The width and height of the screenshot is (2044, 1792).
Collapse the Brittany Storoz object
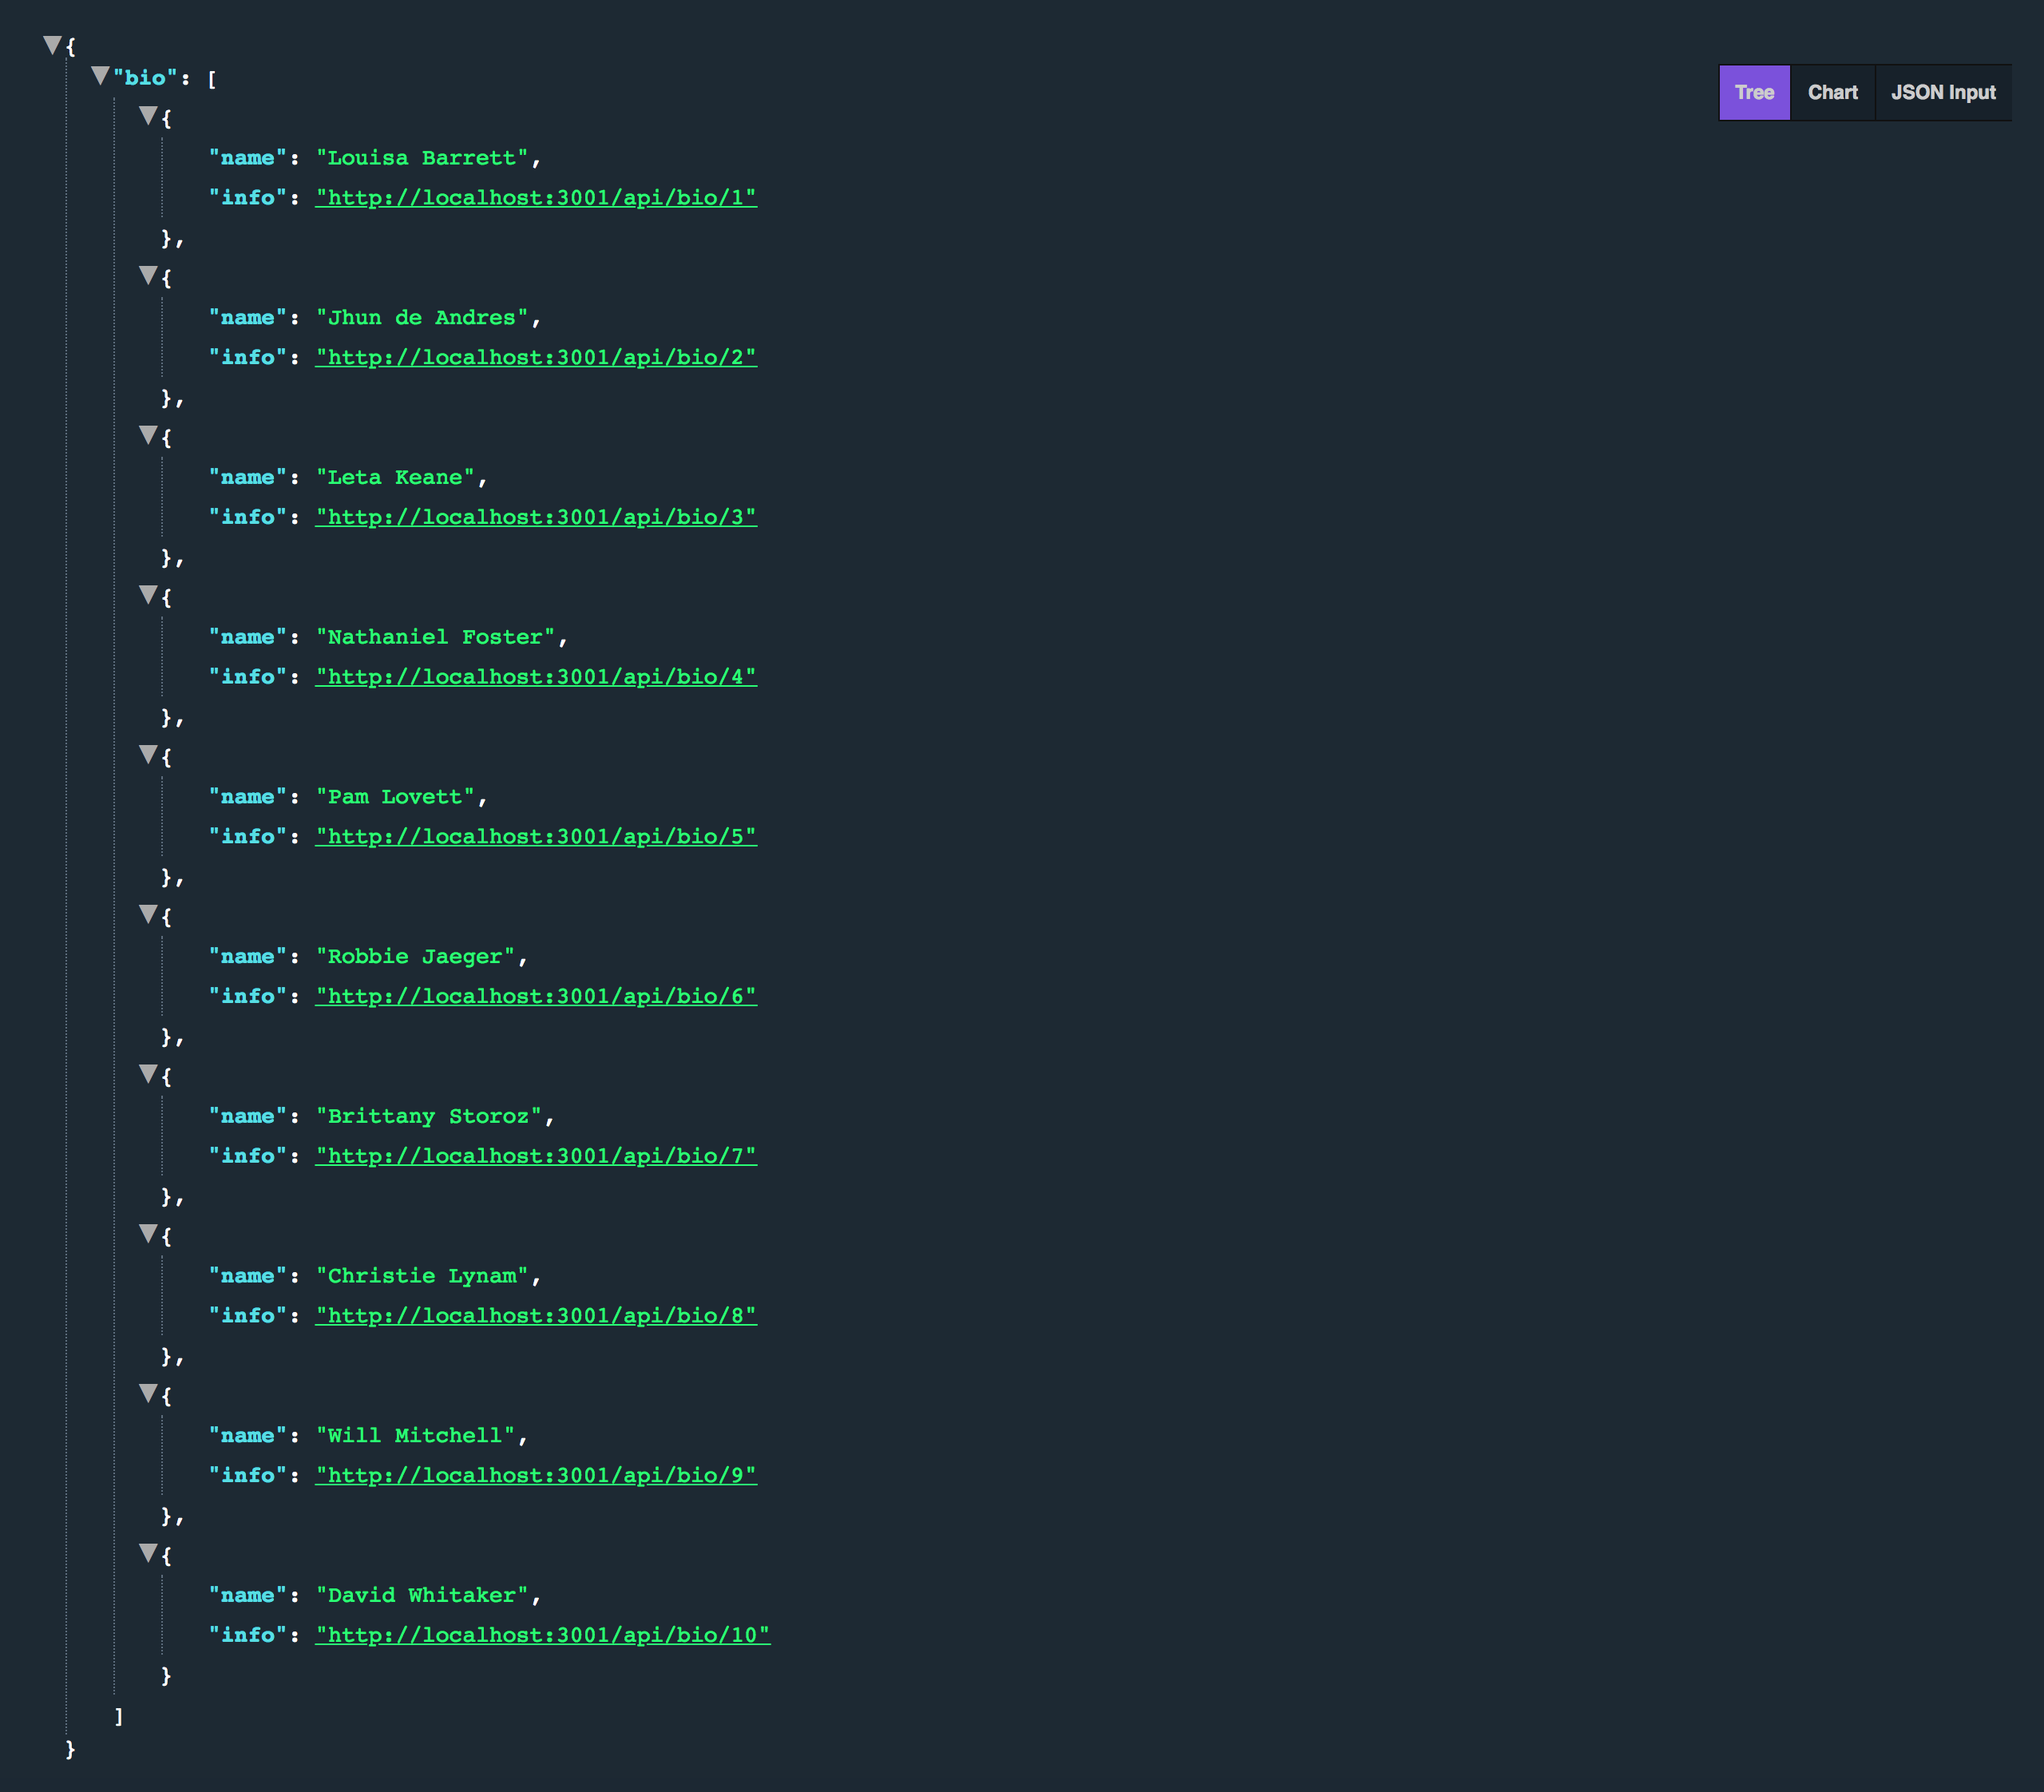click(148, 1074)
